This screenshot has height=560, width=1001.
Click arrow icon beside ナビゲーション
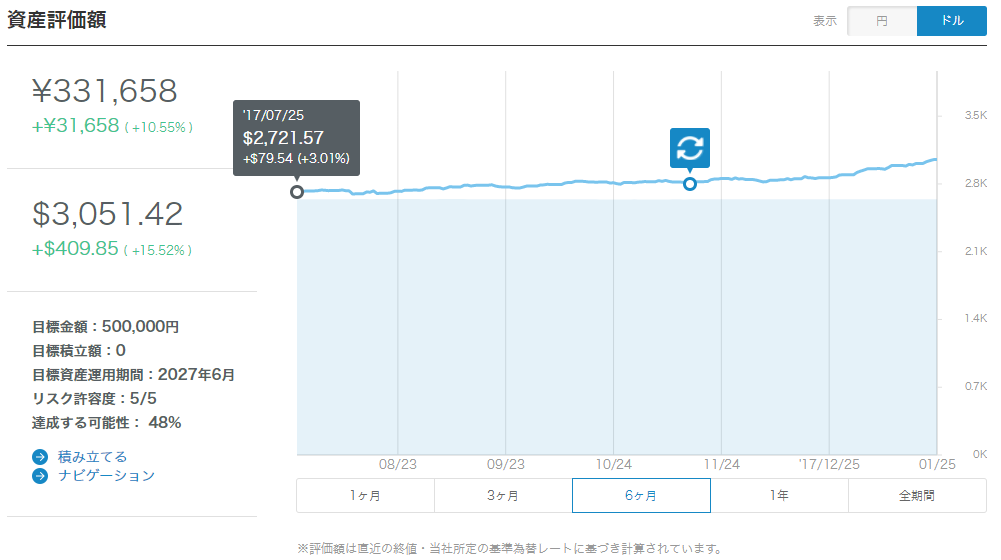(x=40, y=476)
